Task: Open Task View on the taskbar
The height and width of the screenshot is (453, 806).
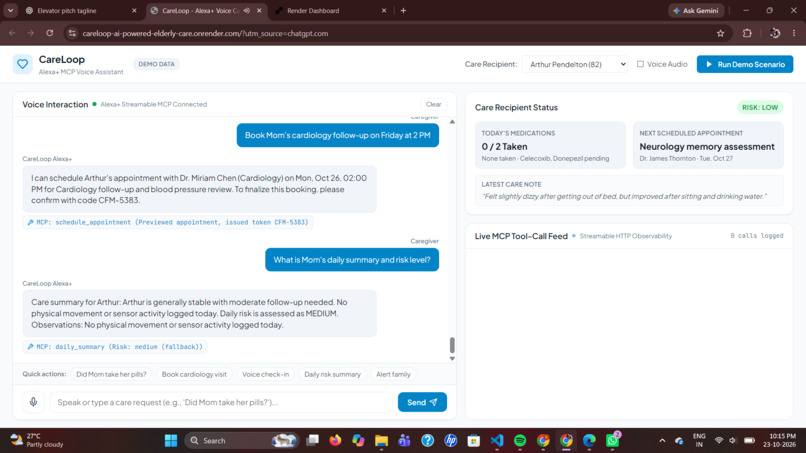Action: pyautogui.click(x=312, y=441)
